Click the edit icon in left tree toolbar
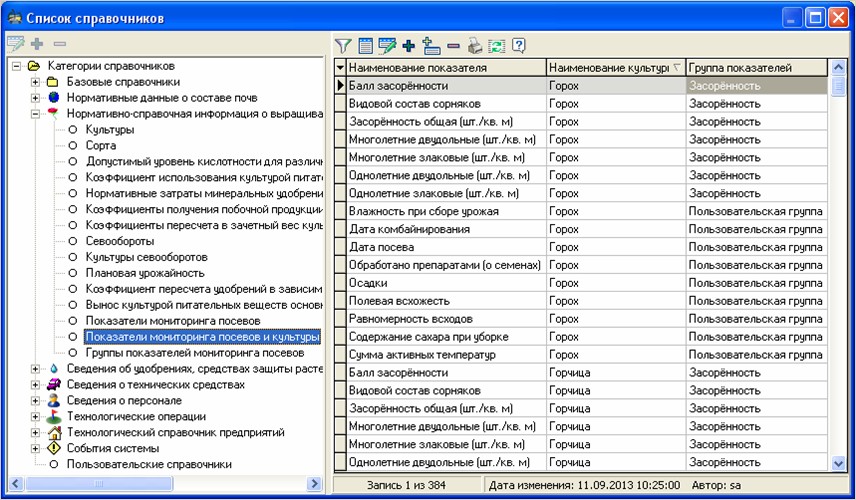Screen dimensions: 856x500 [x=15, y=45]
